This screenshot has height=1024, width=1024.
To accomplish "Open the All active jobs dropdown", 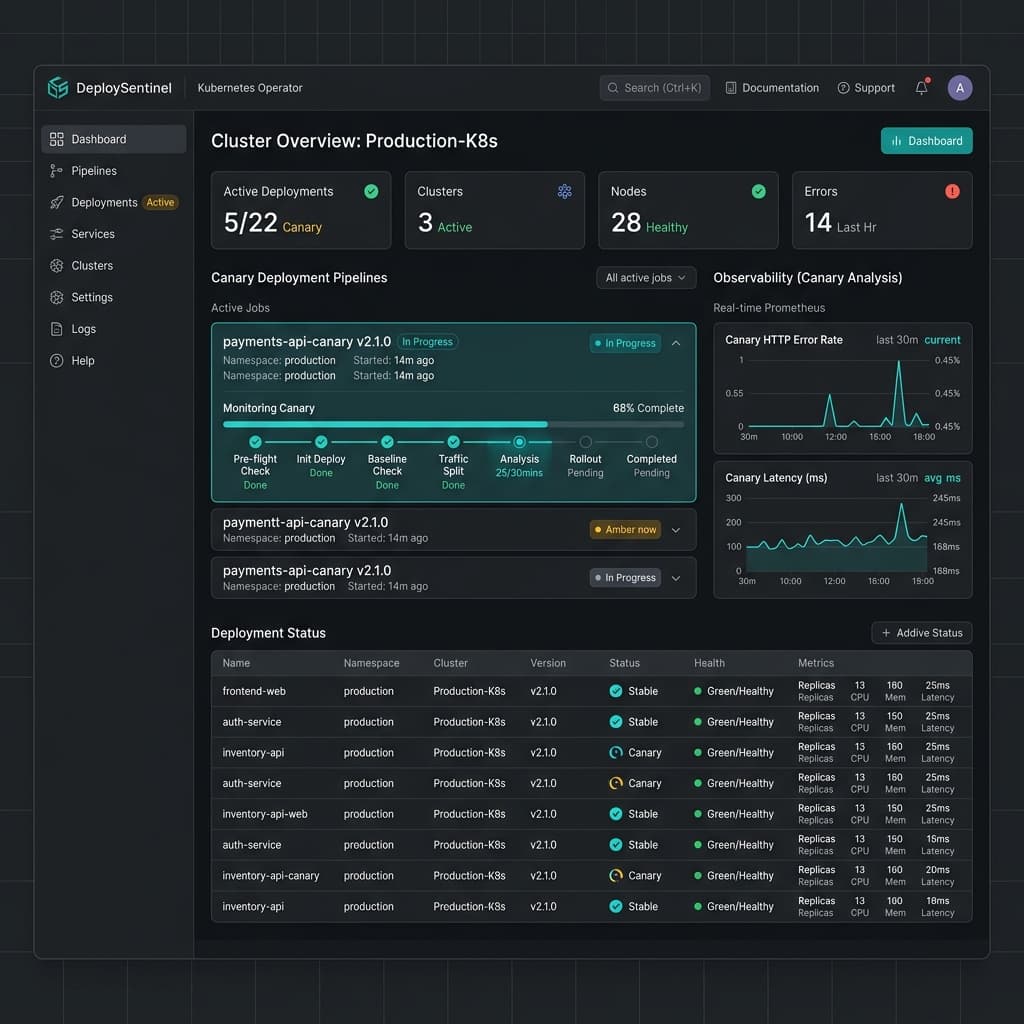I will coord(646,278).
